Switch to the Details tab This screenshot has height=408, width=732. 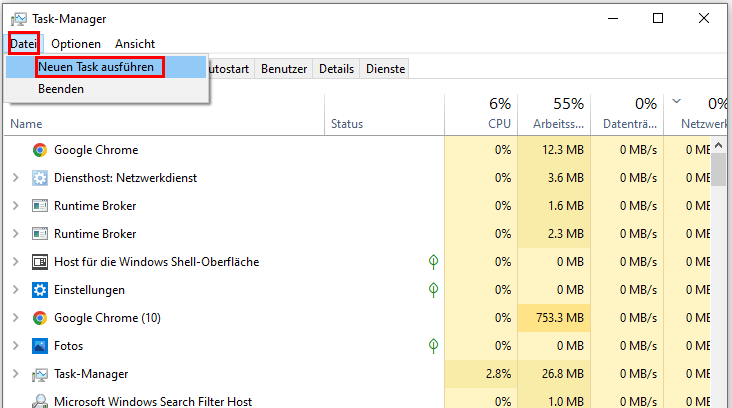coord(336,69)
